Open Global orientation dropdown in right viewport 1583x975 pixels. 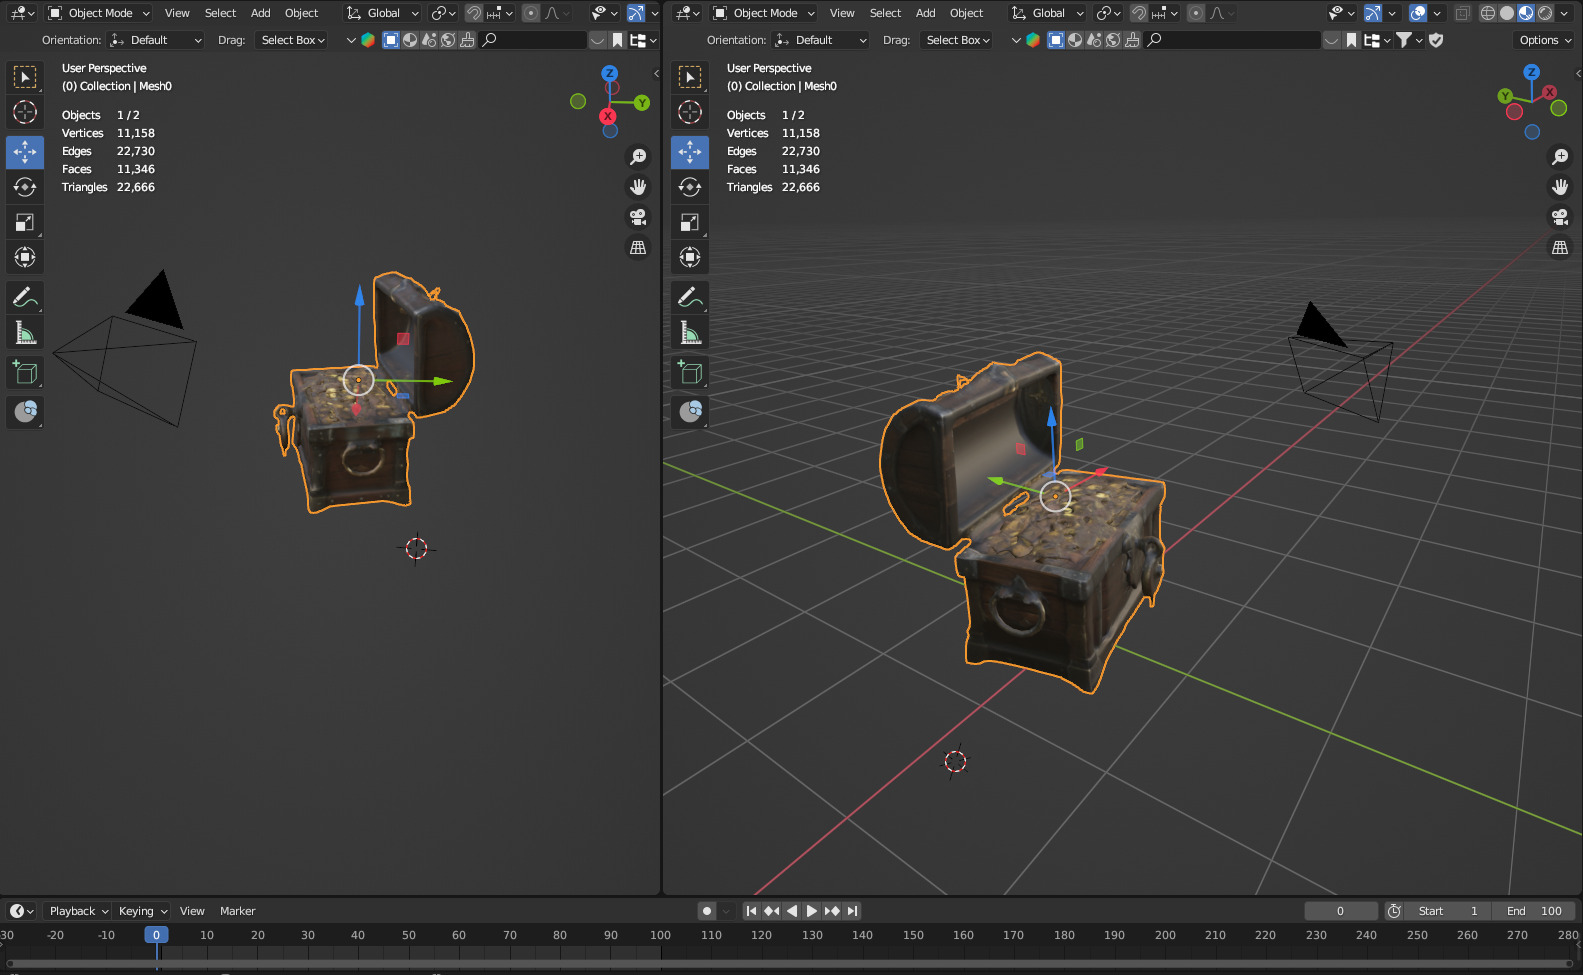pos(1048,13)
